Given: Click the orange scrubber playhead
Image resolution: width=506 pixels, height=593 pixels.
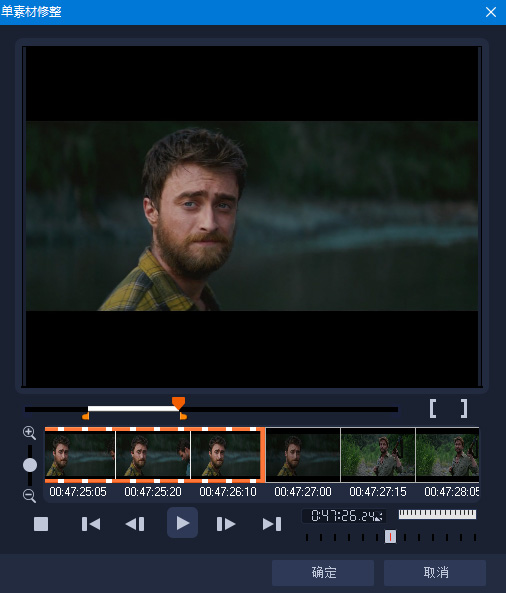Looking at the screenshot, I should tap(178, 403).
